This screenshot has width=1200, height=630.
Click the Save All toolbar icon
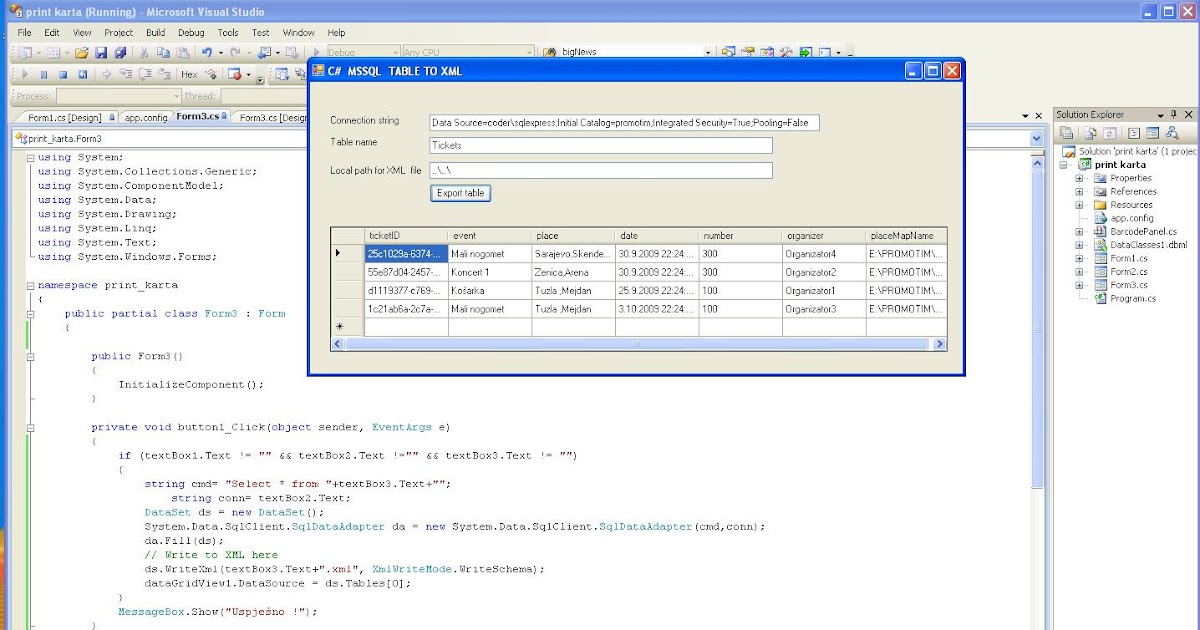click(x=122, y=49)
